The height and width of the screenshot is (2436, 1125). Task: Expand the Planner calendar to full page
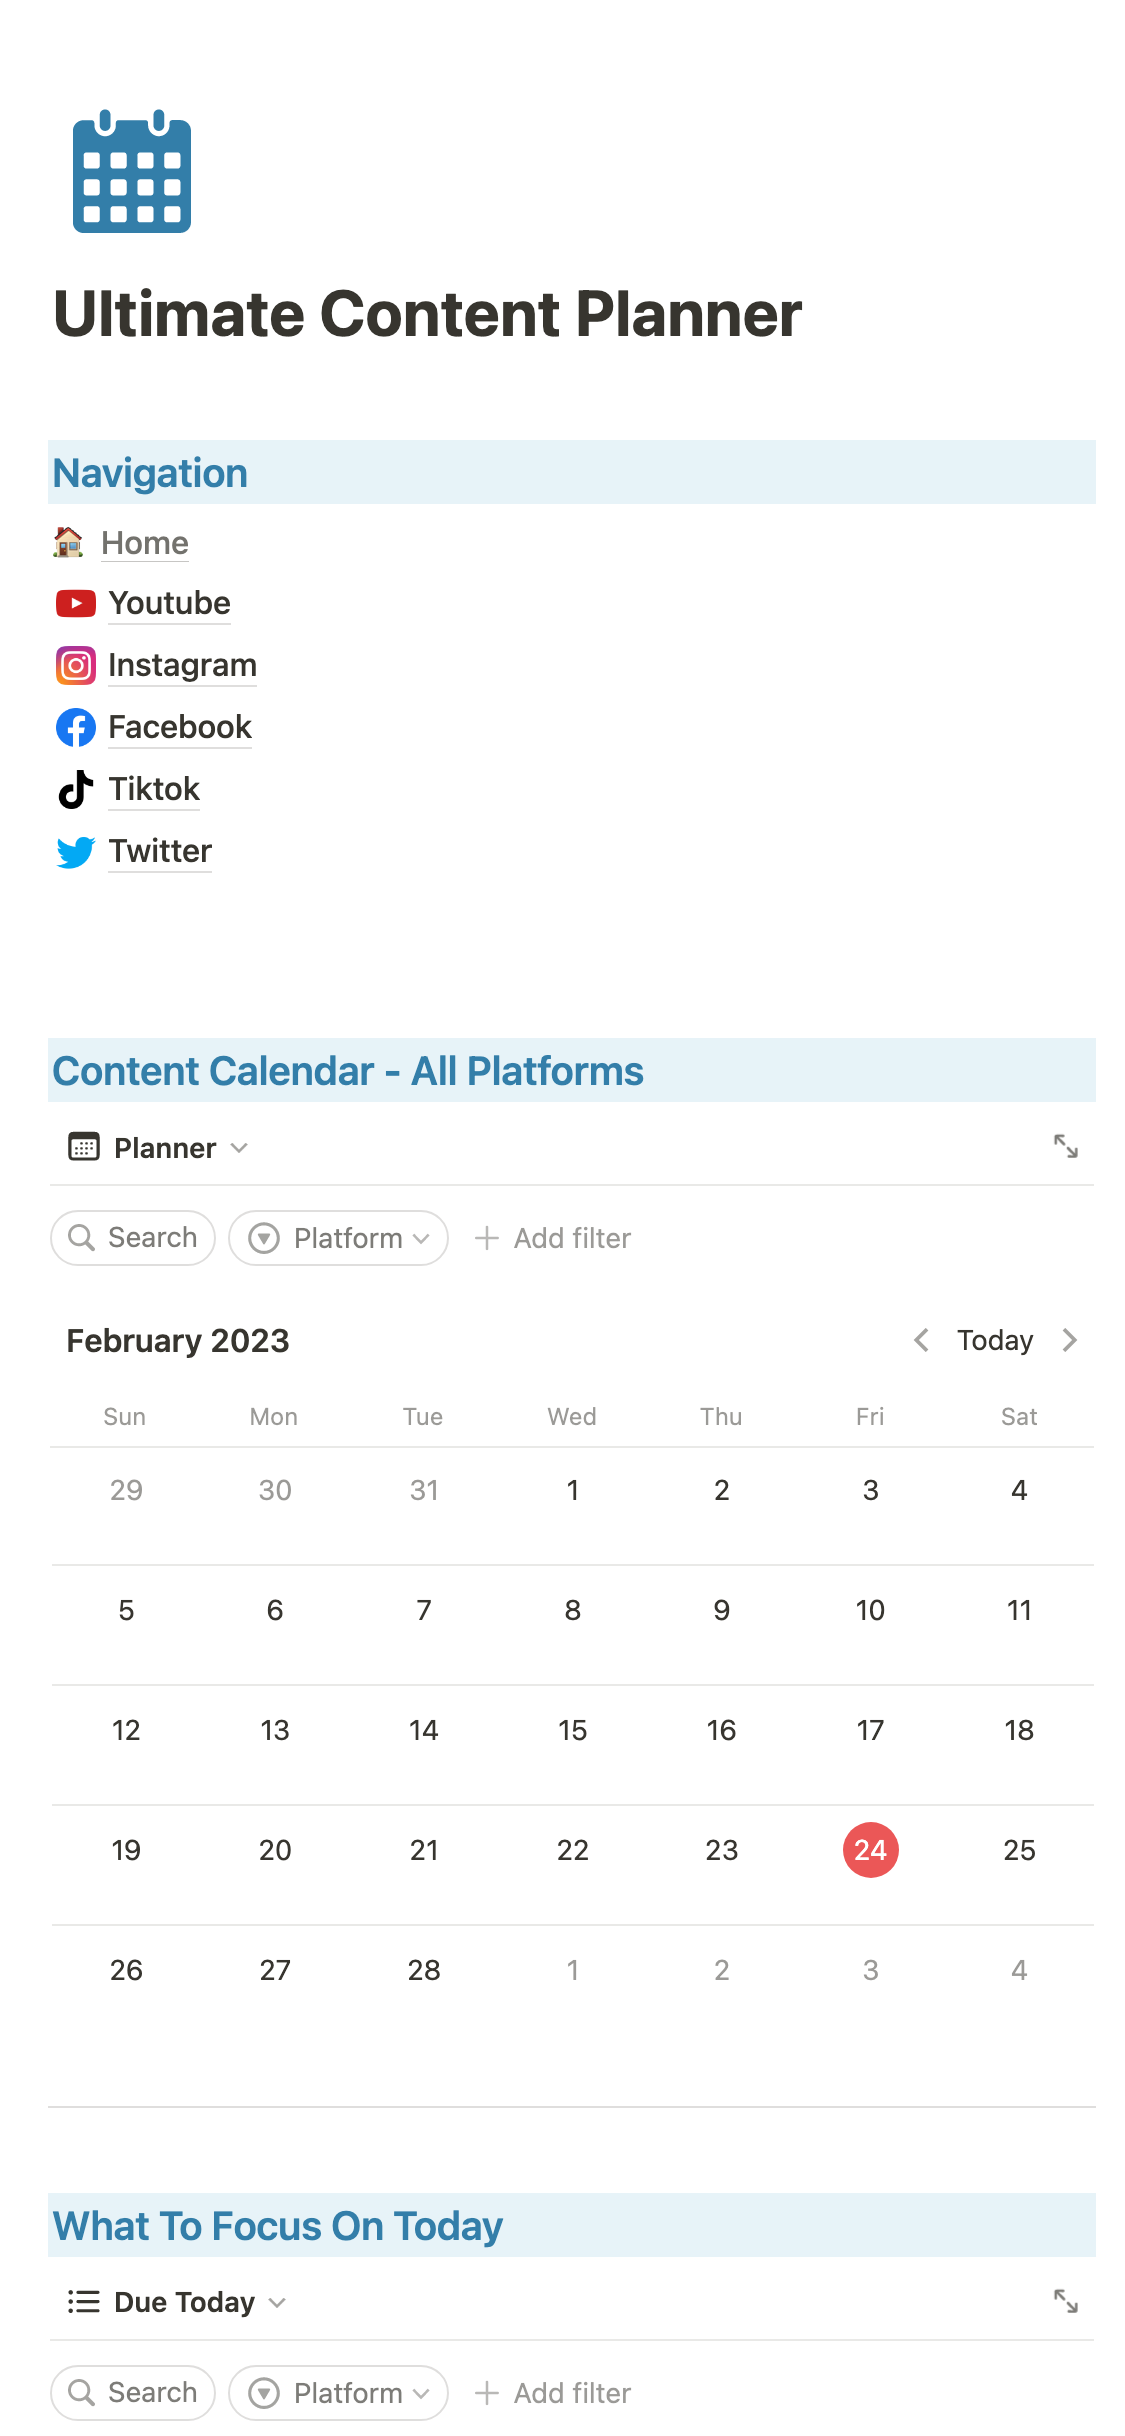[1066, 1146]
